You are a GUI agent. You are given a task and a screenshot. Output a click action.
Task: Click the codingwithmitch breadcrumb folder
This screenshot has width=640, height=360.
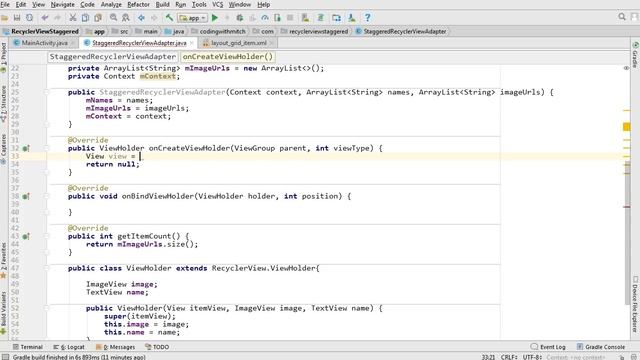pos(218,31)
